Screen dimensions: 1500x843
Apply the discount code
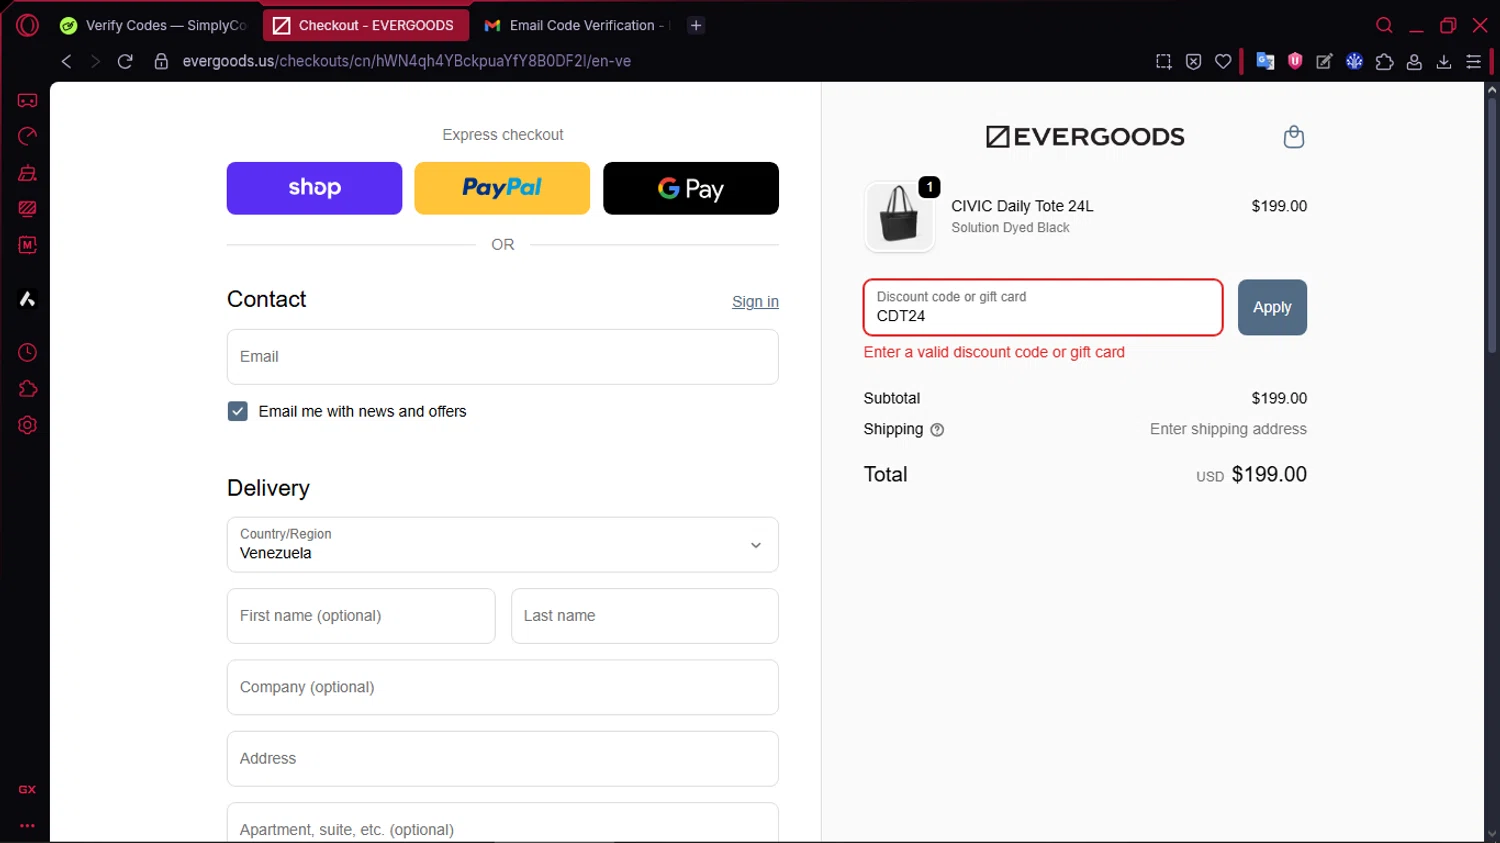tap(1272, 307)
